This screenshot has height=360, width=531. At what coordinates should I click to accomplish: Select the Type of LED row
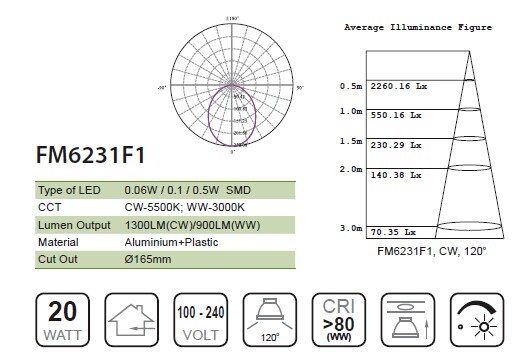tap(165, 190)
